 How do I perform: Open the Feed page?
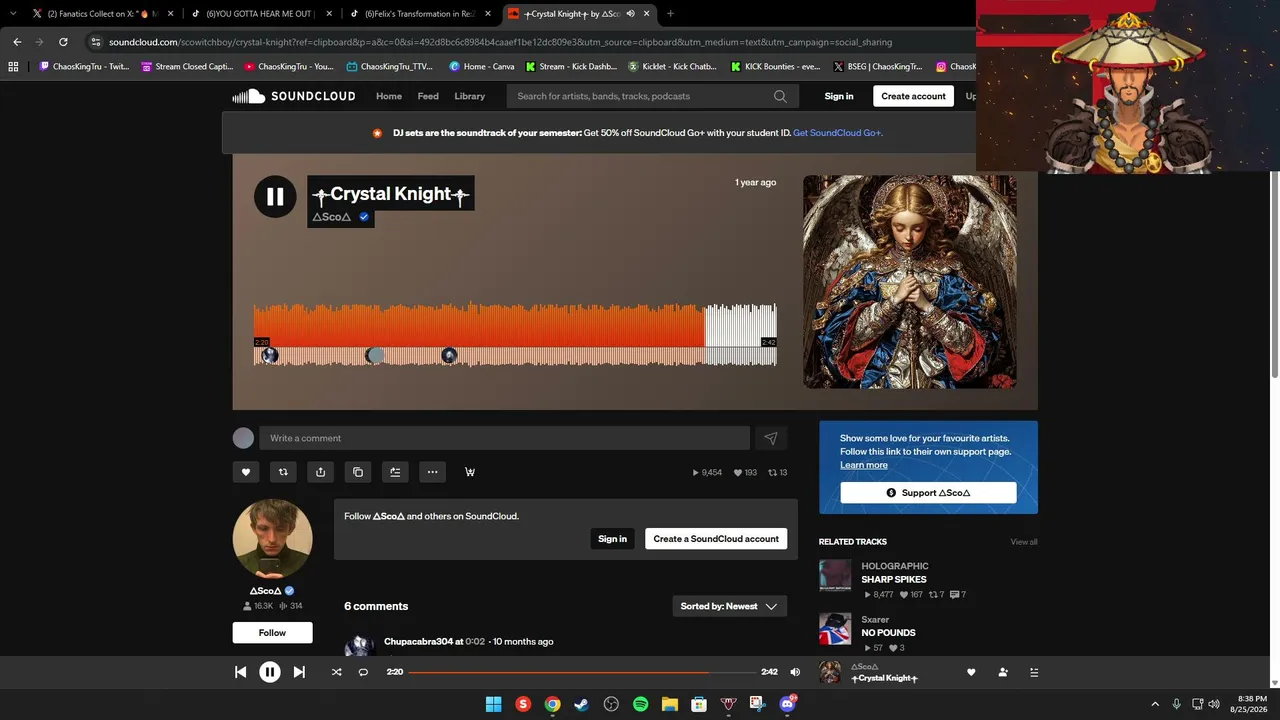(x=428, y=96)
